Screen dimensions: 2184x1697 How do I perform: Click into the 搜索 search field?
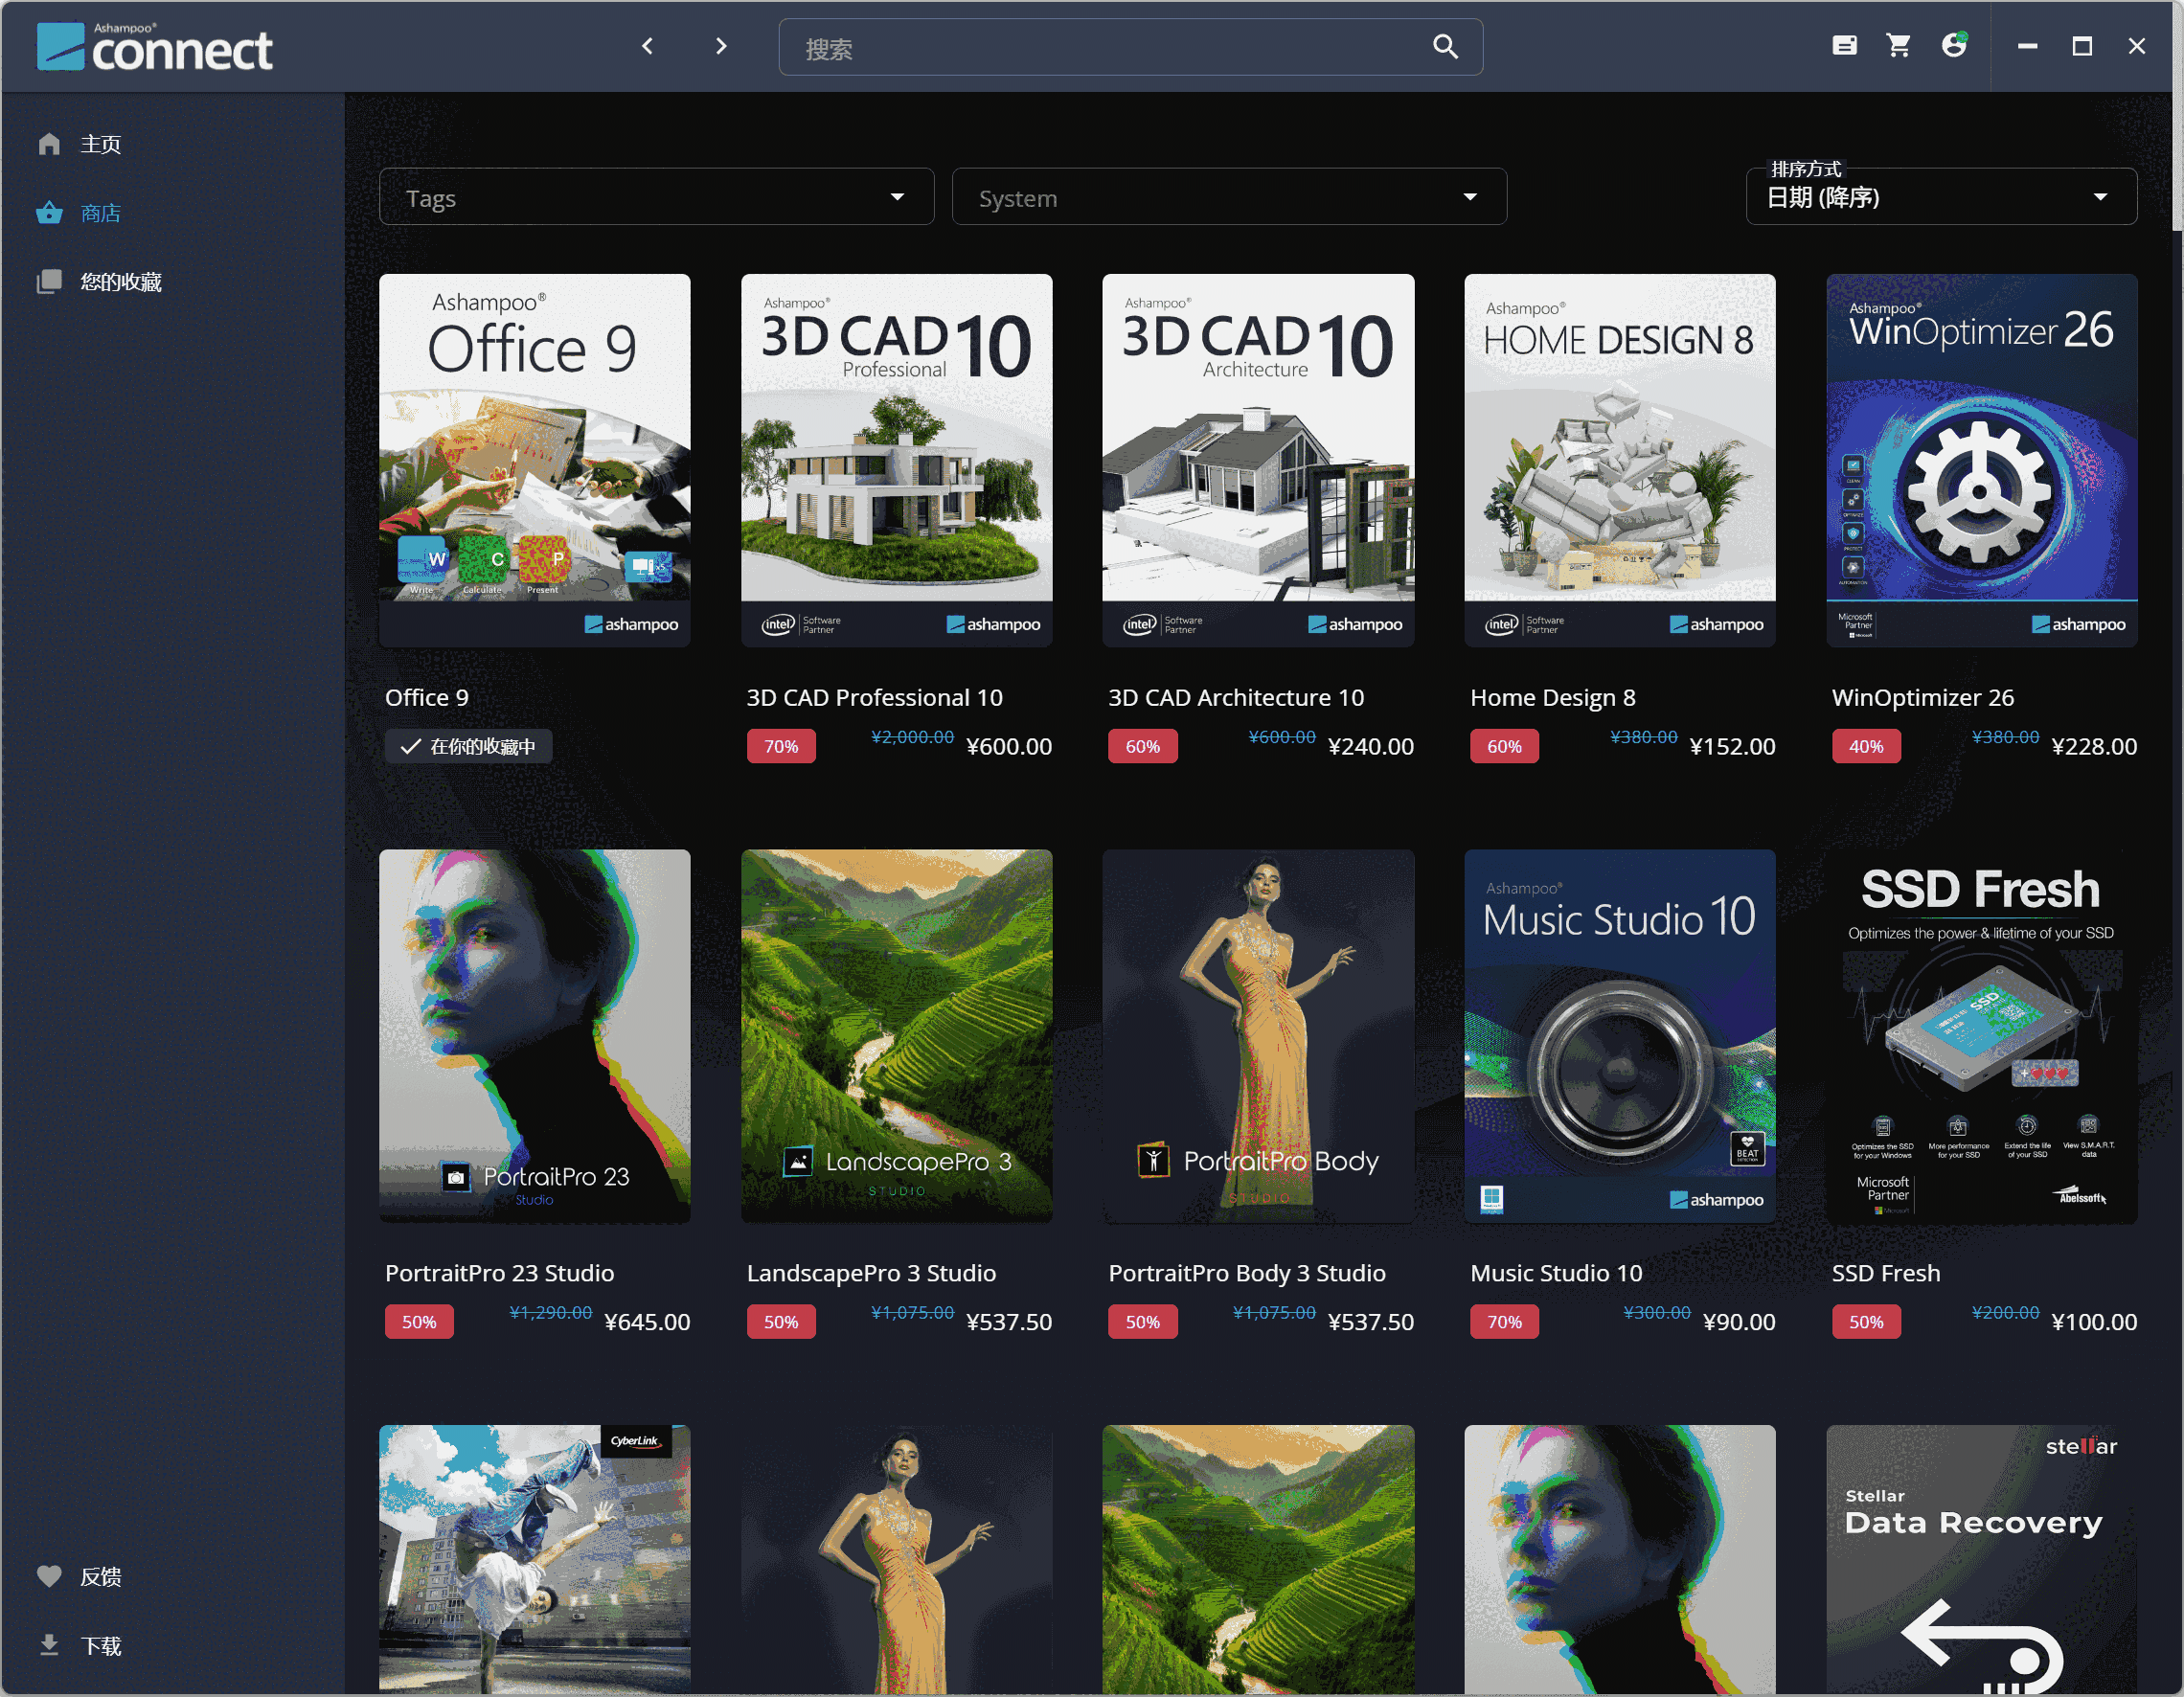coord(1100,48)
